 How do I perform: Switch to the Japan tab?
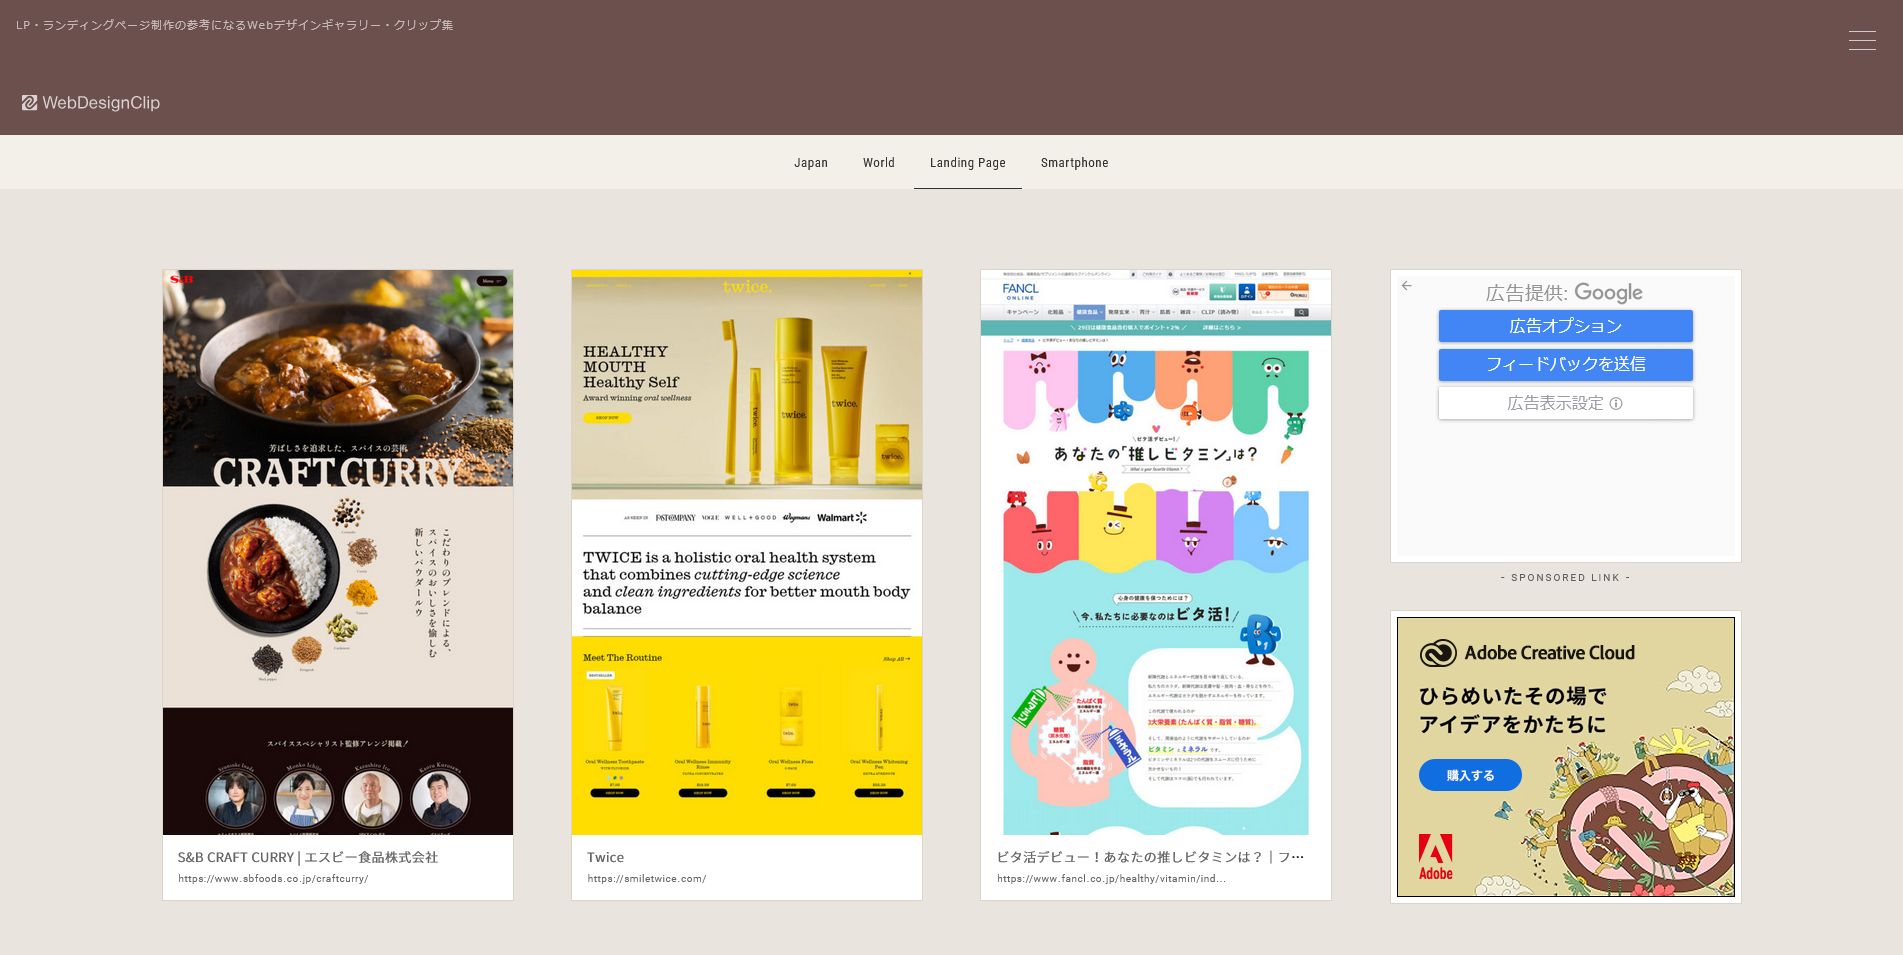810,163
